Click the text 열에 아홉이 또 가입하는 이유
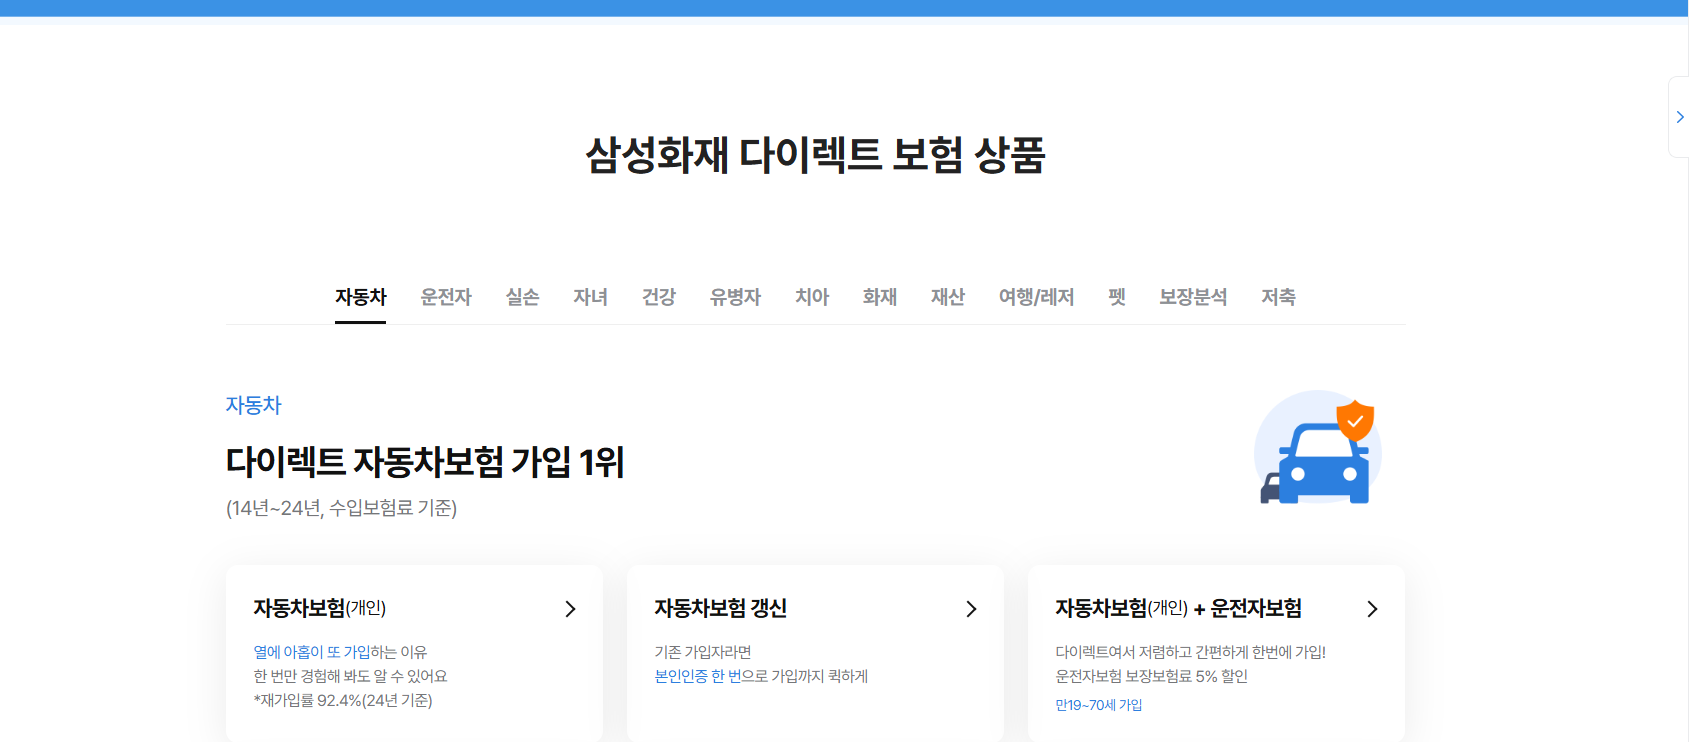This screenshot has width=1689, height=742. point(340,652)
